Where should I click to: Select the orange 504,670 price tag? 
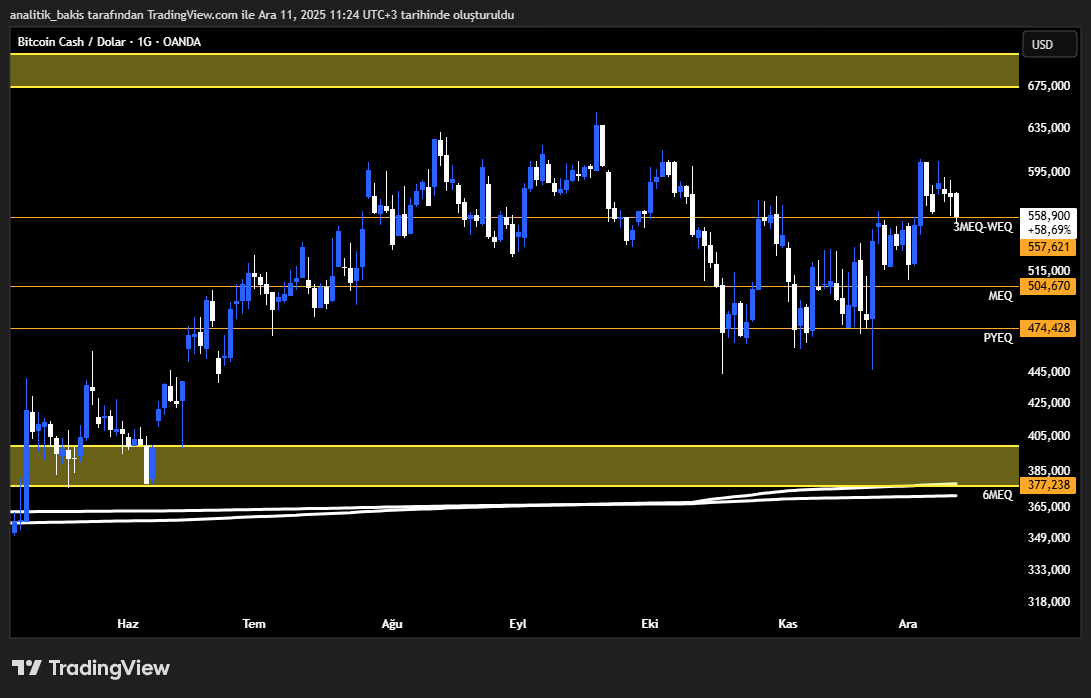[1048, 286]
